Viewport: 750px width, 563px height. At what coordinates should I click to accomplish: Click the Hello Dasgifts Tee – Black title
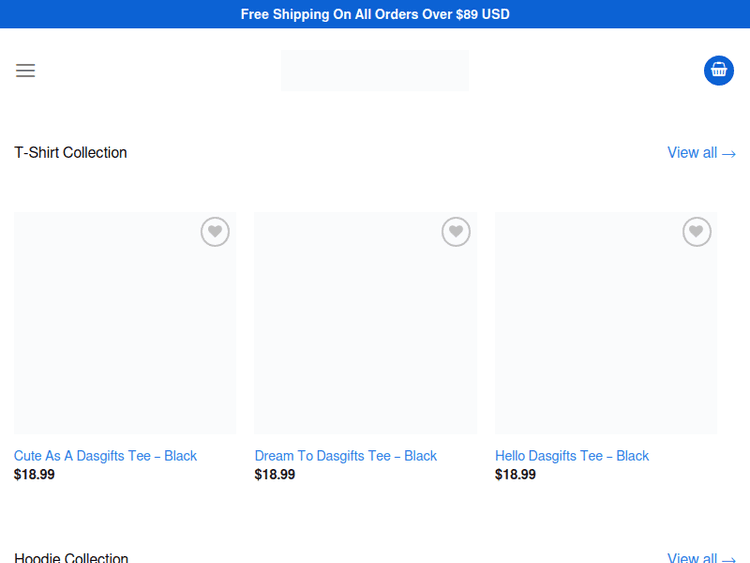572,456
